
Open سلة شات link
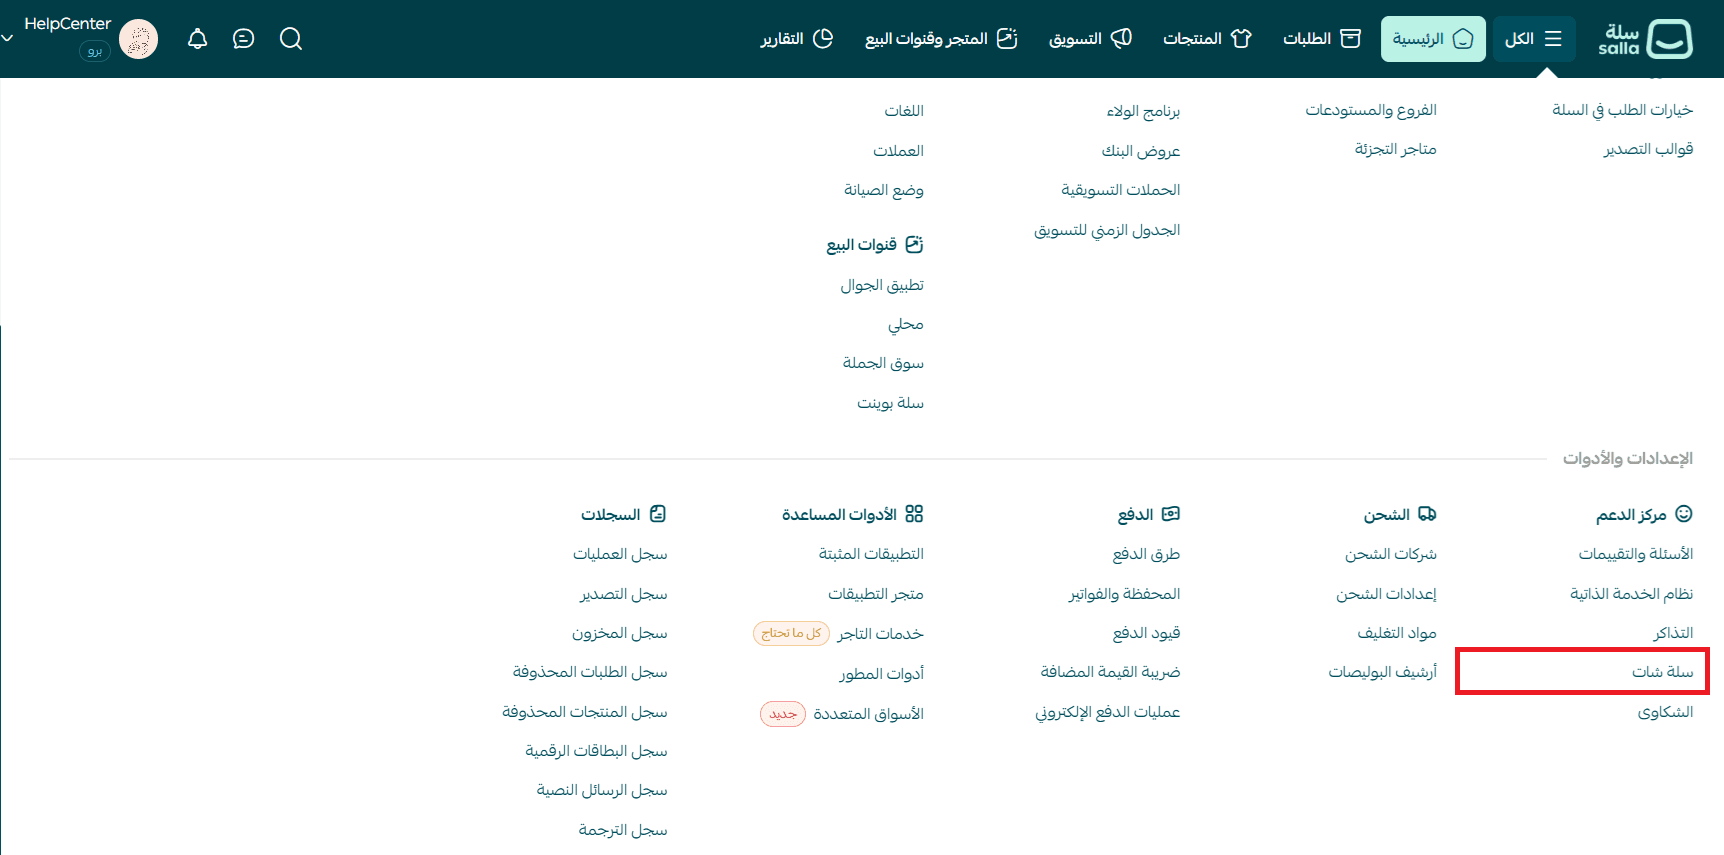(x=1662, y=672)
